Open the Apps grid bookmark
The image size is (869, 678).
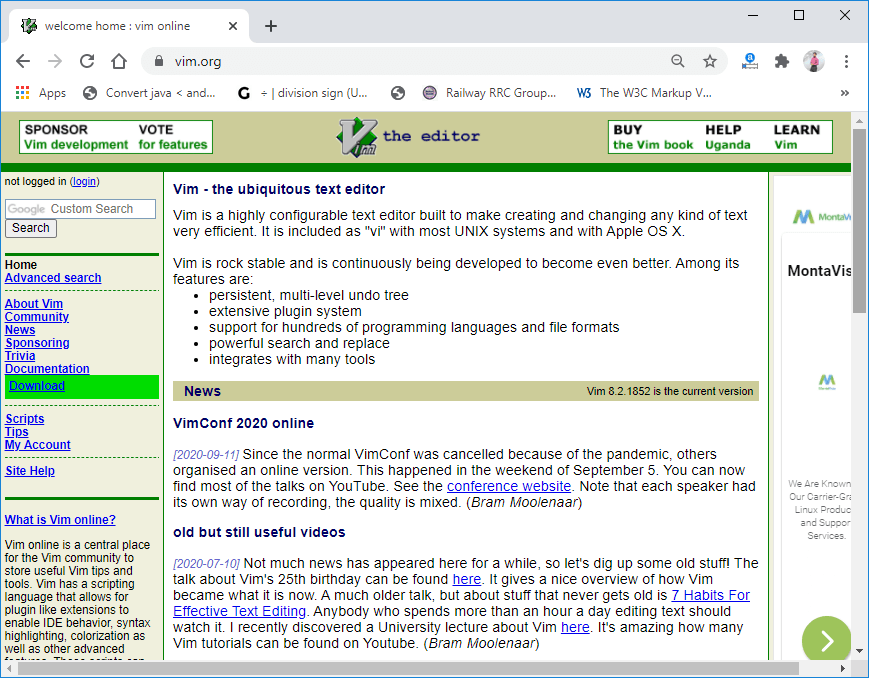click(x=41, y=93)
